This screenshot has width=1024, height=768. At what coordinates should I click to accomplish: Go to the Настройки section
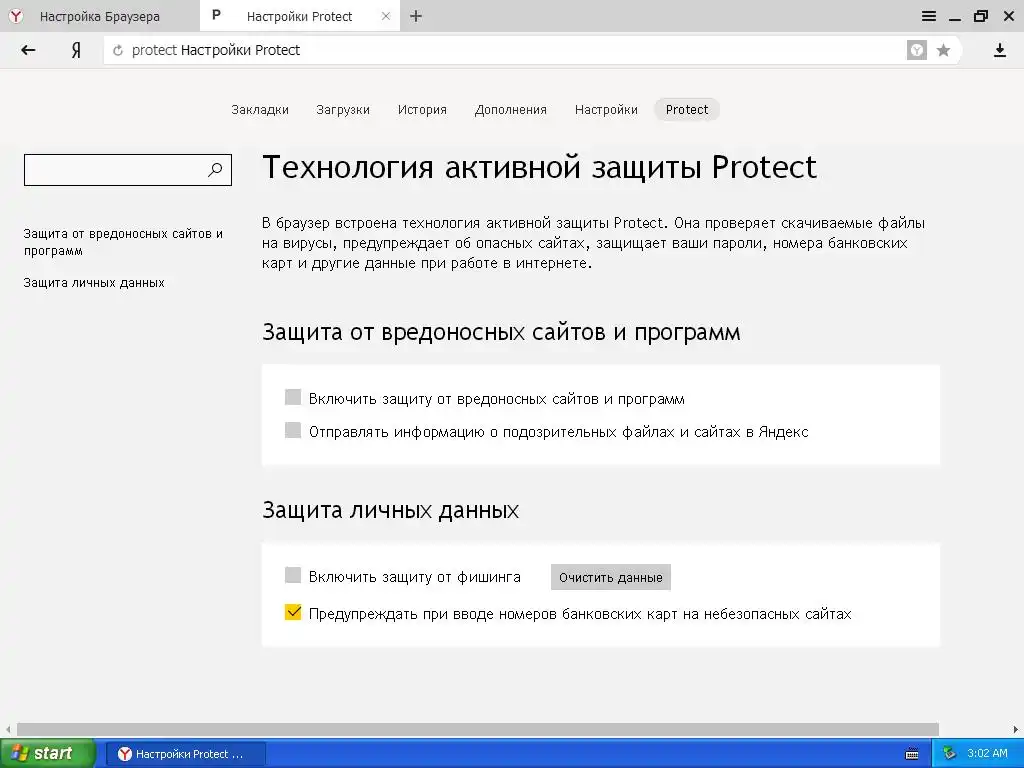(x=606, y=110)
